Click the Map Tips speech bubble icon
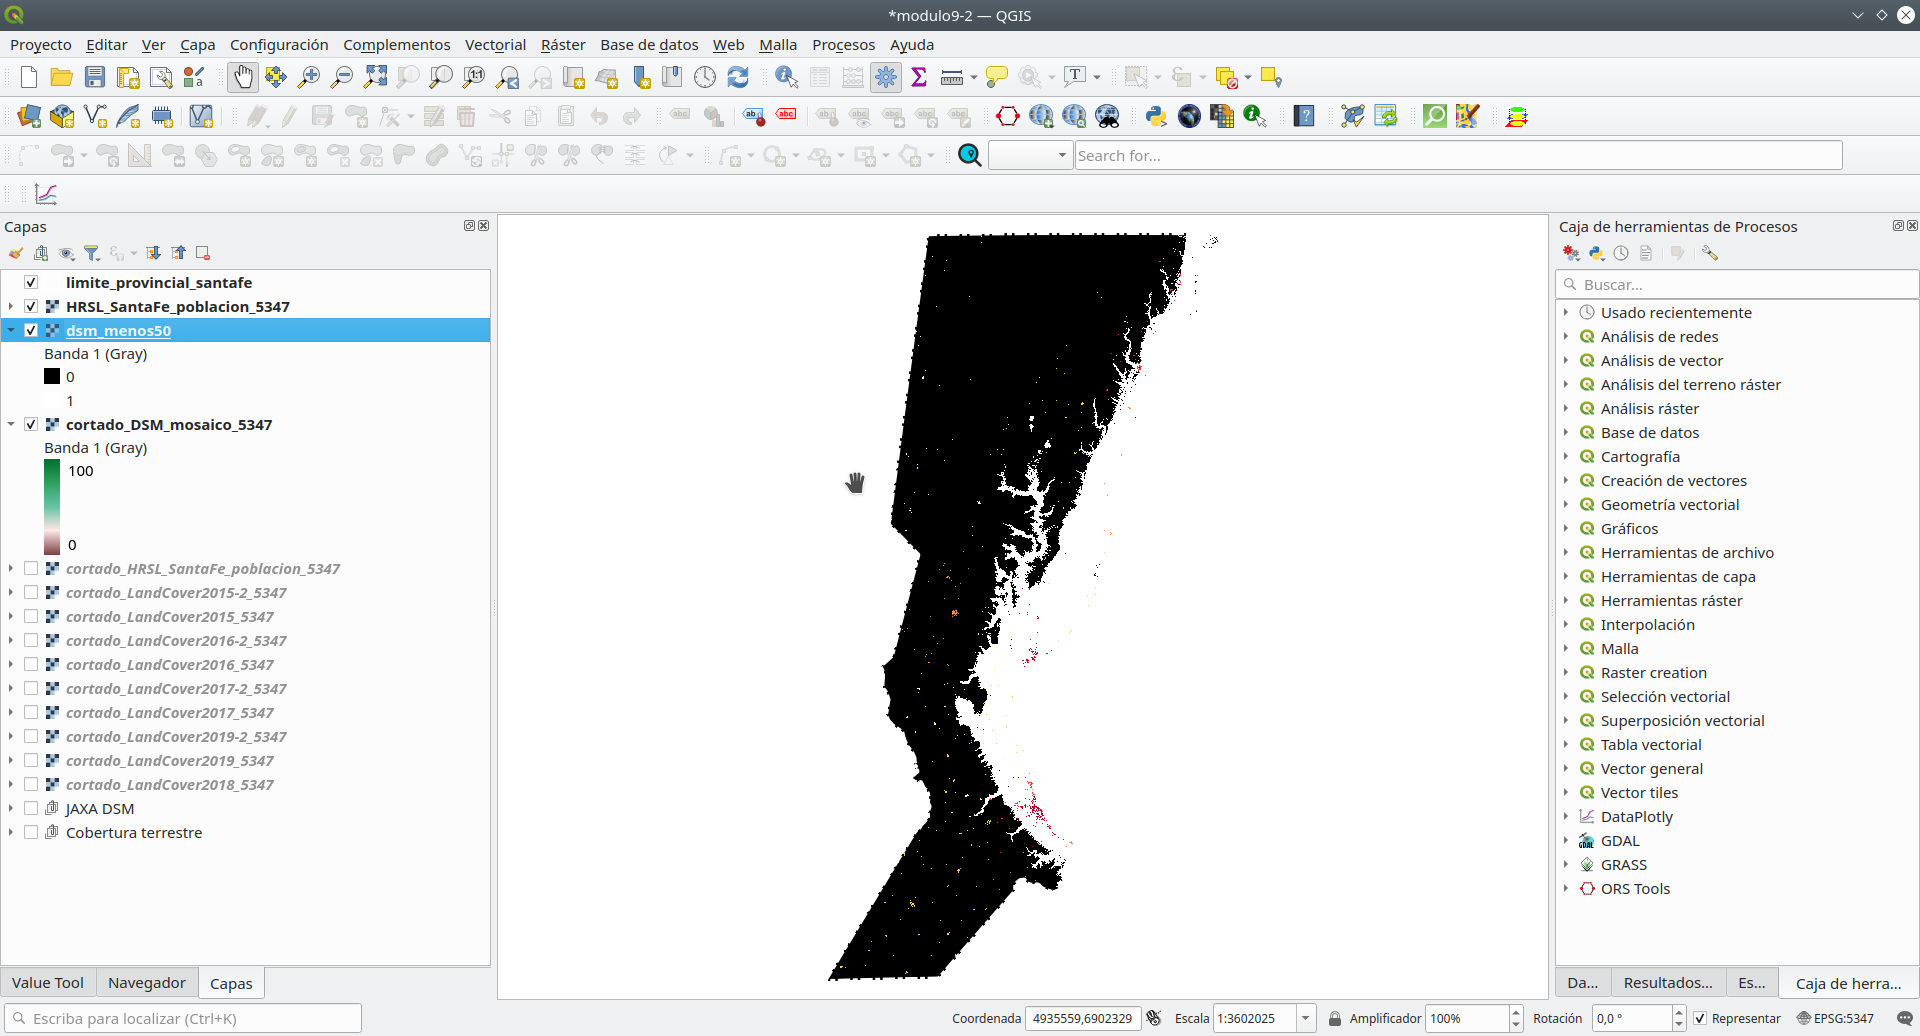 coord(997,77)
